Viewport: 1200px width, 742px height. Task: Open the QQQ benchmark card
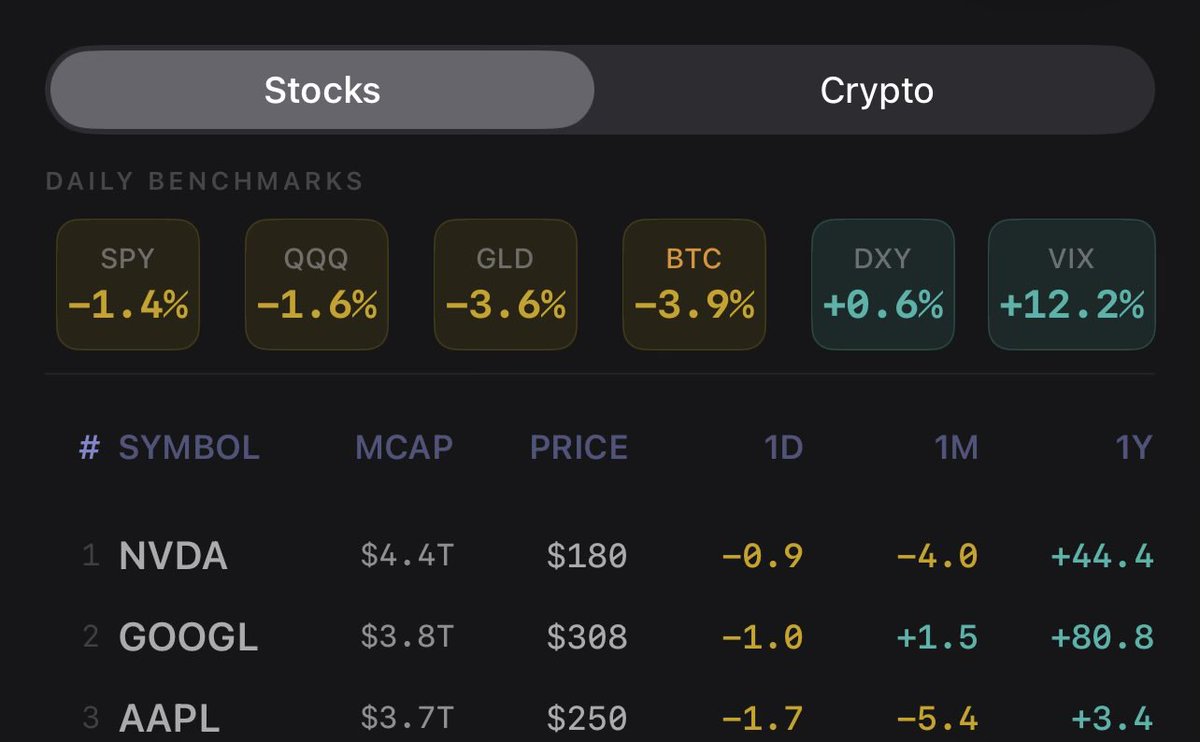pos(316,285)
